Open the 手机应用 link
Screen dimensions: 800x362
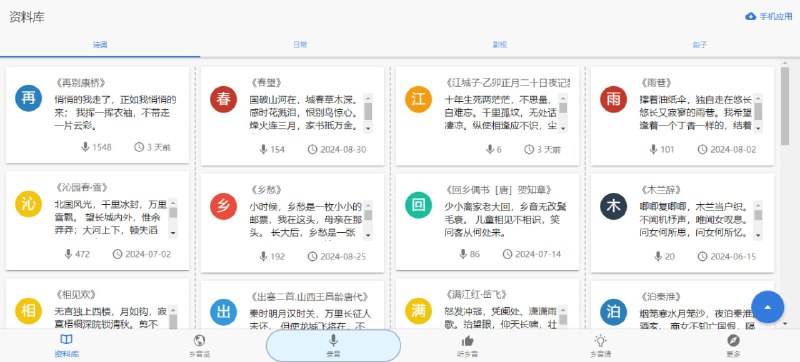(769, 16)
